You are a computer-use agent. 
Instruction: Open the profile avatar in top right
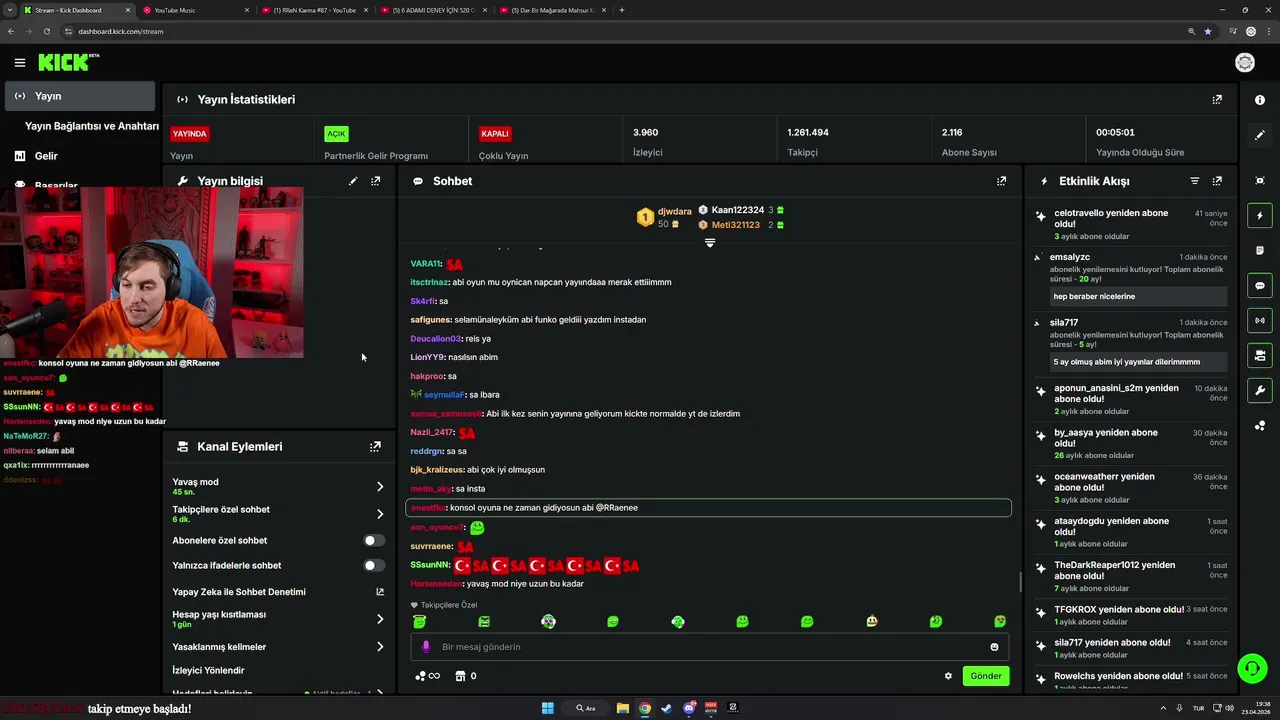tap(1245, 63)
